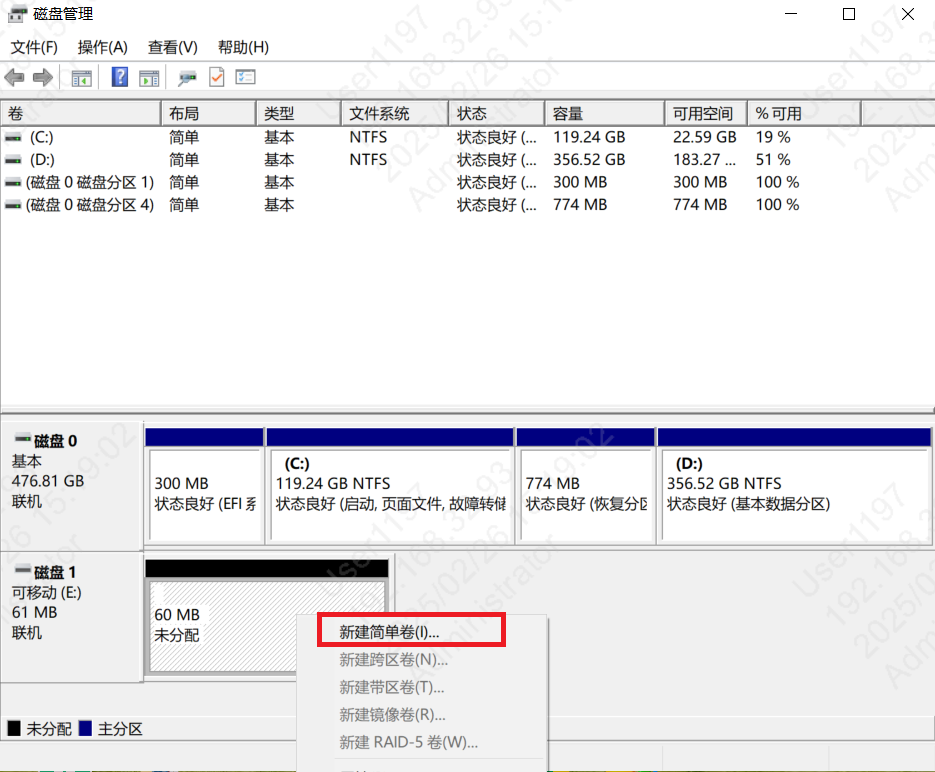Image resolution: width=935 pixels, height=772 pixels.
Task: Click the show/hide console tree toolbar icon
Action: tap(81, 77)
